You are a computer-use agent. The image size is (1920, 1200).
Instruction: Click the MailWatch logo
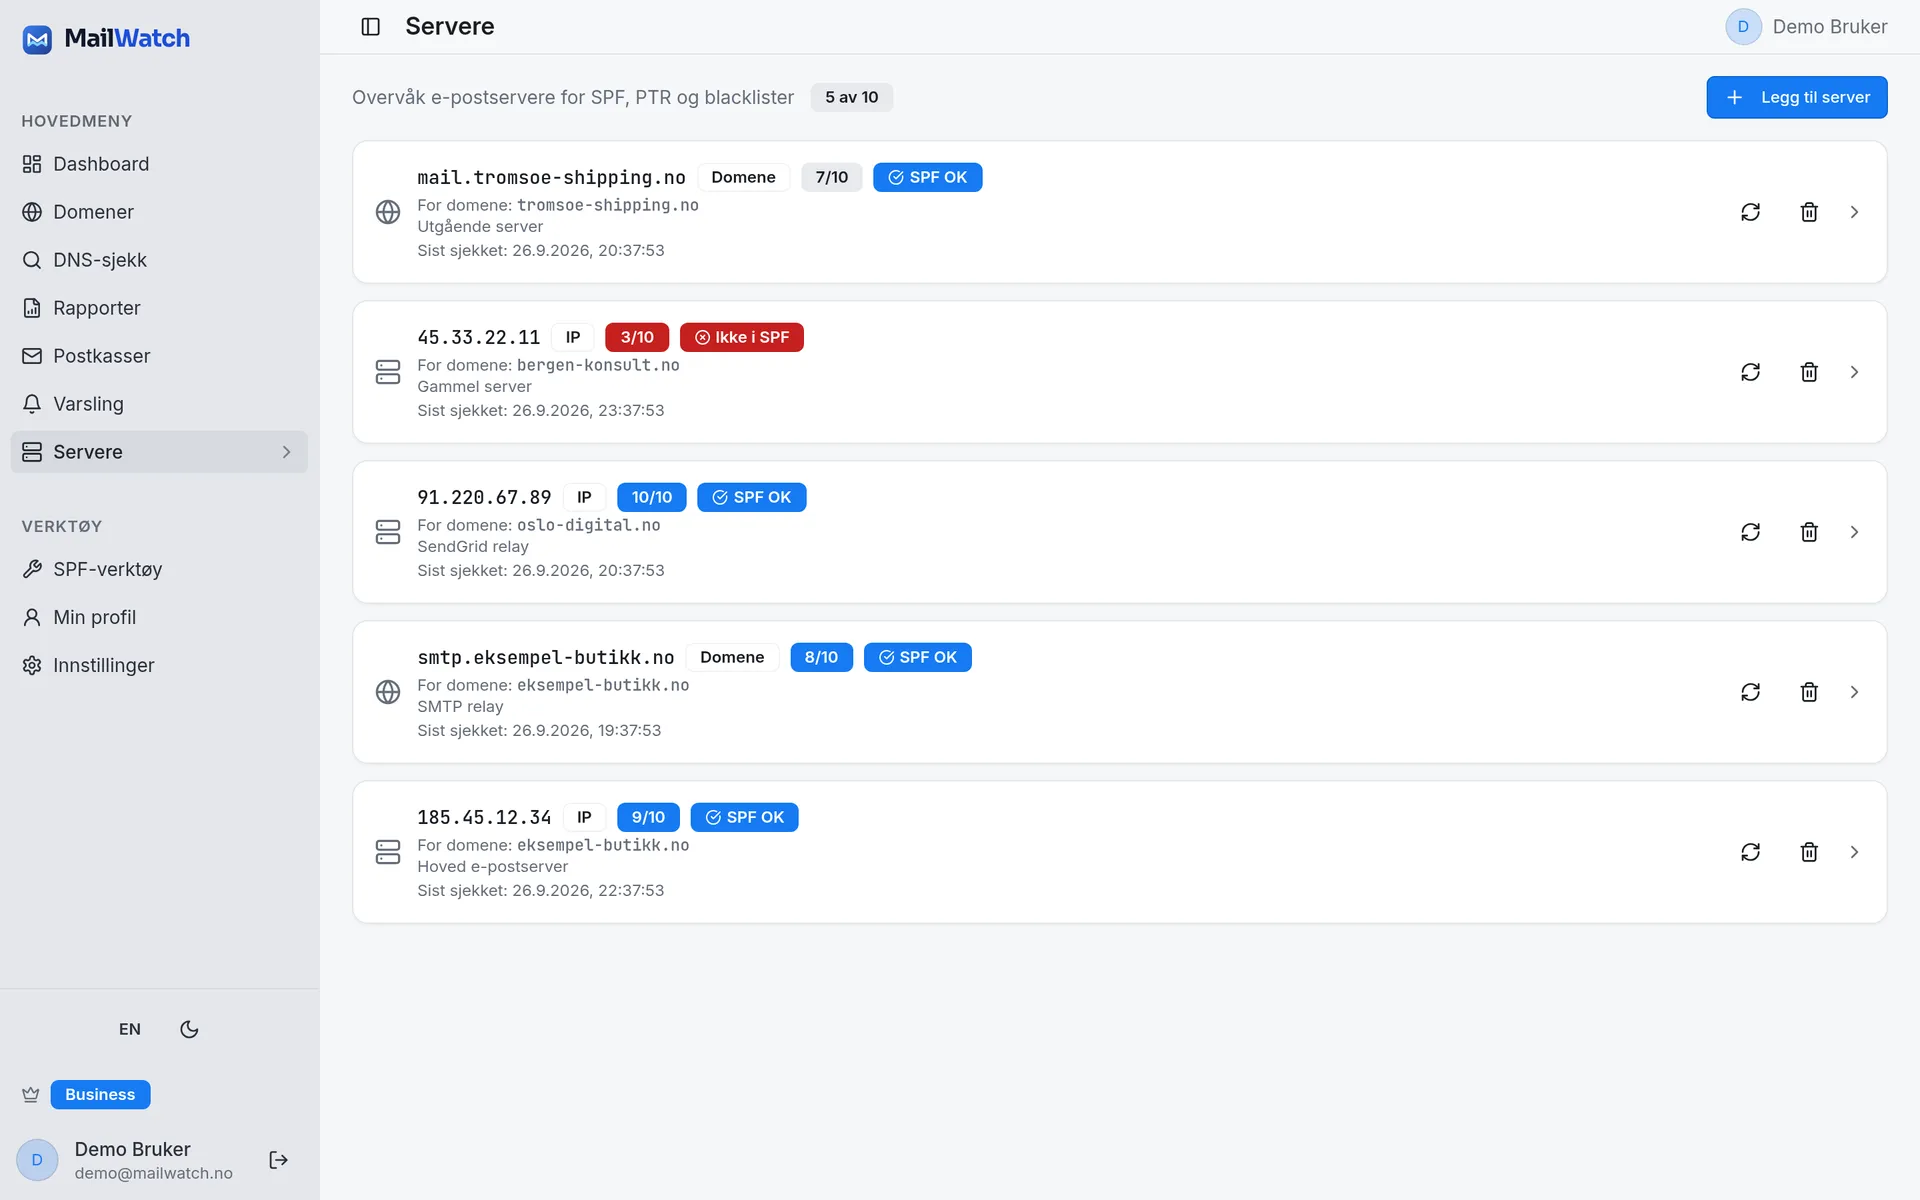106,38
